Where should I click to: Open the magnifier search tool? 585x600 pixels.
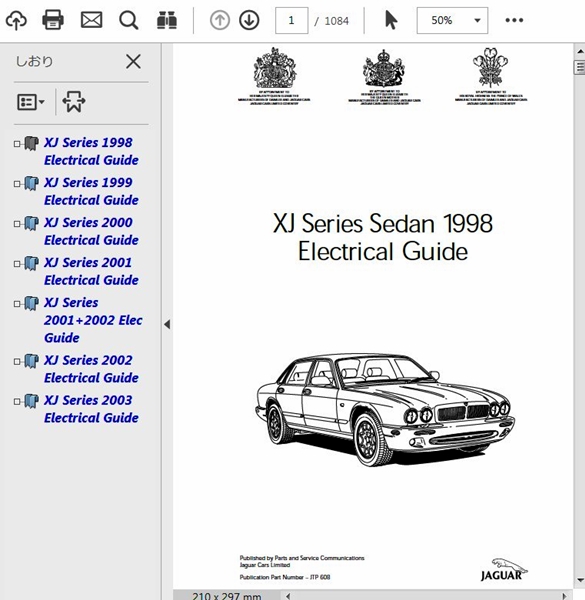(x=129, y=20)
